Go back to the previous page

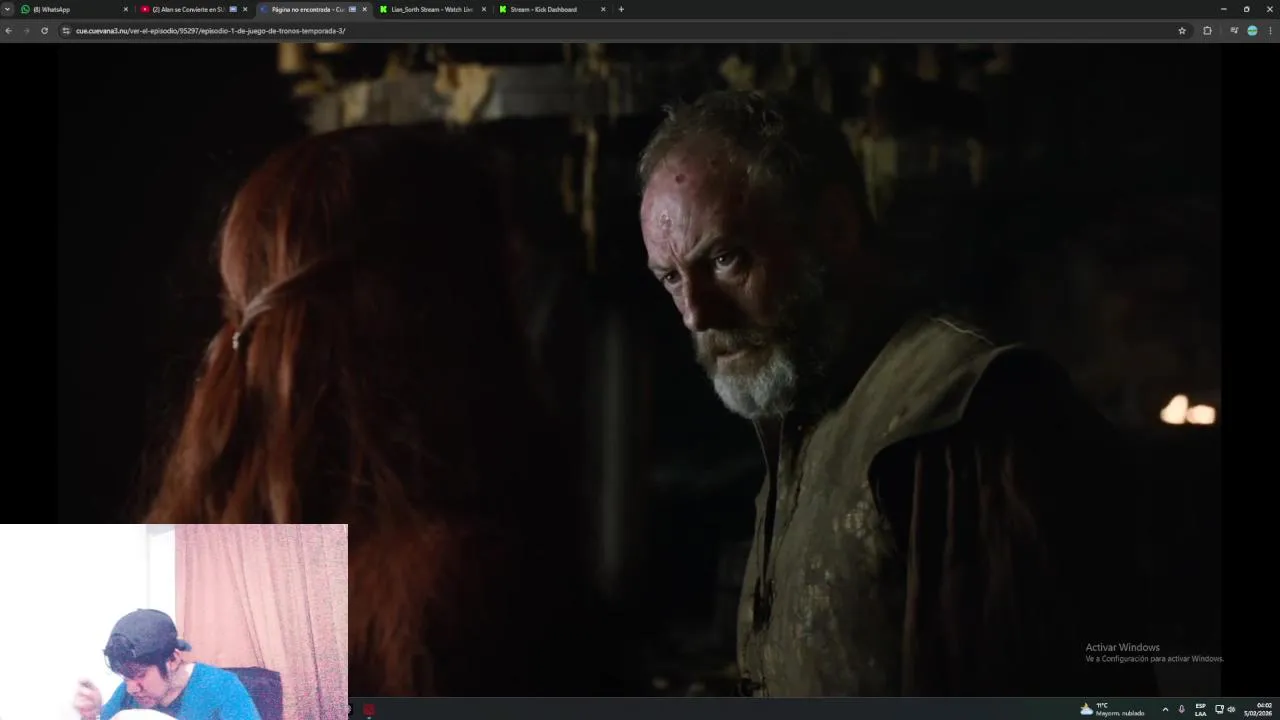[8, 31]
